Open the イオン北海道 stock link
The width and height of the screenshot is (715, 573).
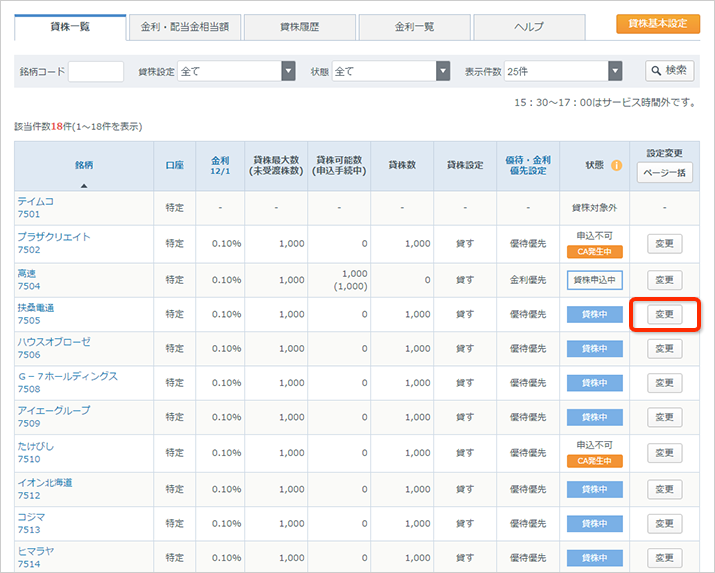click(x=45, y=483)
